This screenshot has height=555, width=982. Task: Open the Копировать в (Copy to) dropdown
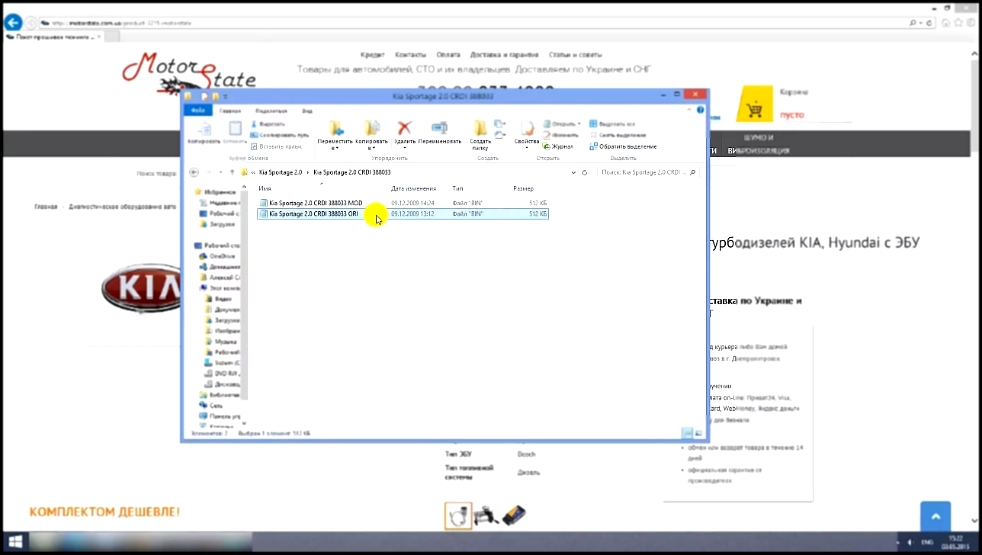[371, 135]
